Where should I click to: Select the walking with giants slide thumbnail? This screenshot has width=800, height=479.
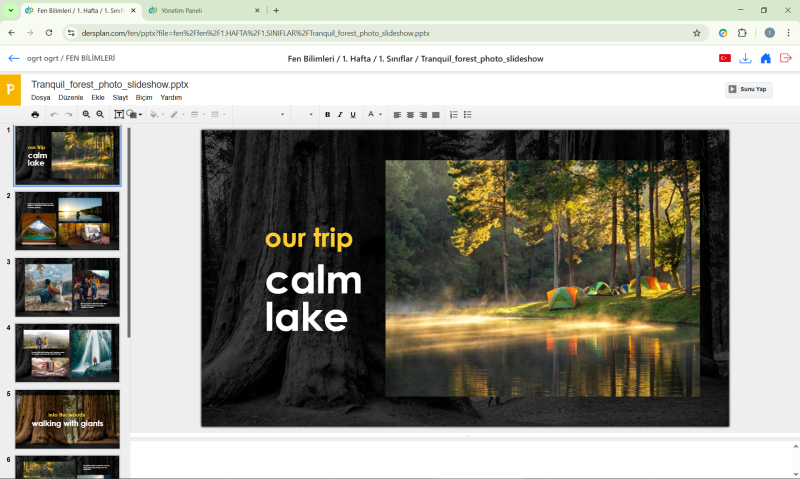(x=67, y=418)
